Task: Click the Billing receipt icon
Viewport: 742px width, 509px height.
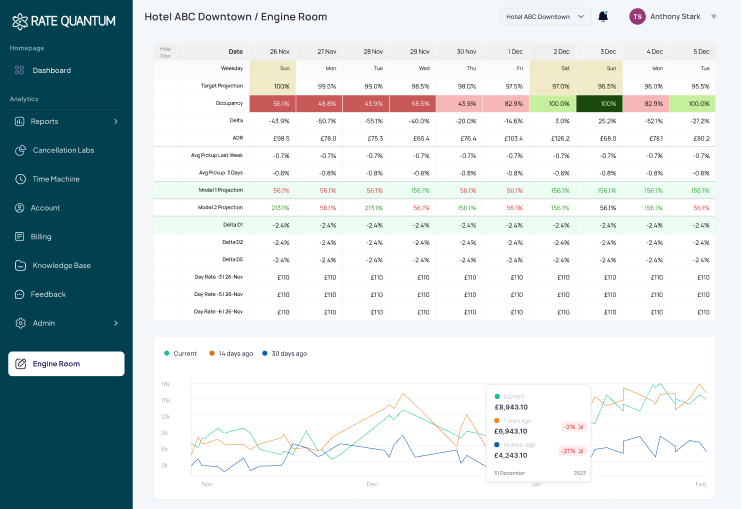Action: (x=19, y=237)
